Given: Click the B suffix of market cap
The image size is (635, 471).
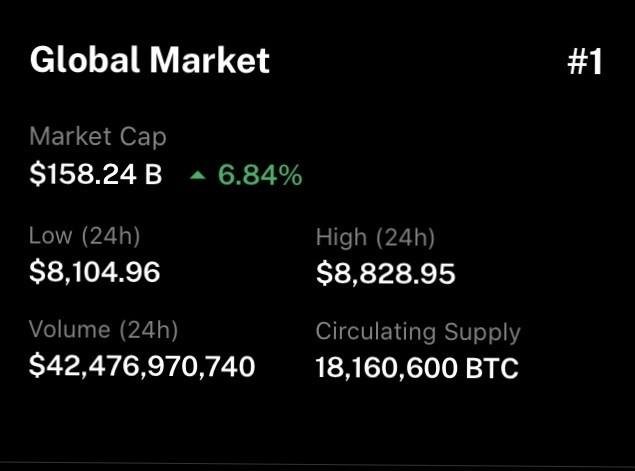Looking at the screenshot, I should tap(153, 175).
